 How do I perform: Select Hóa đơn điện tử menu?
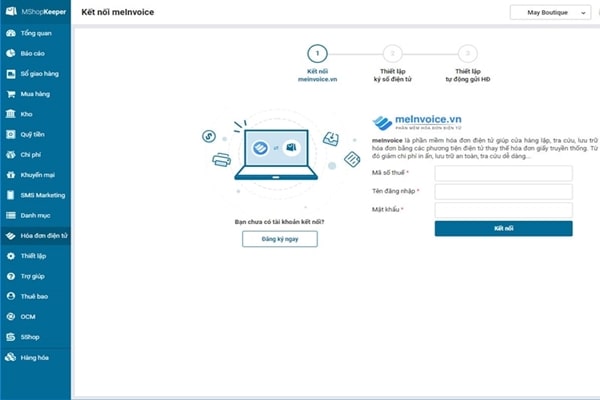click(x=35, y=236)
